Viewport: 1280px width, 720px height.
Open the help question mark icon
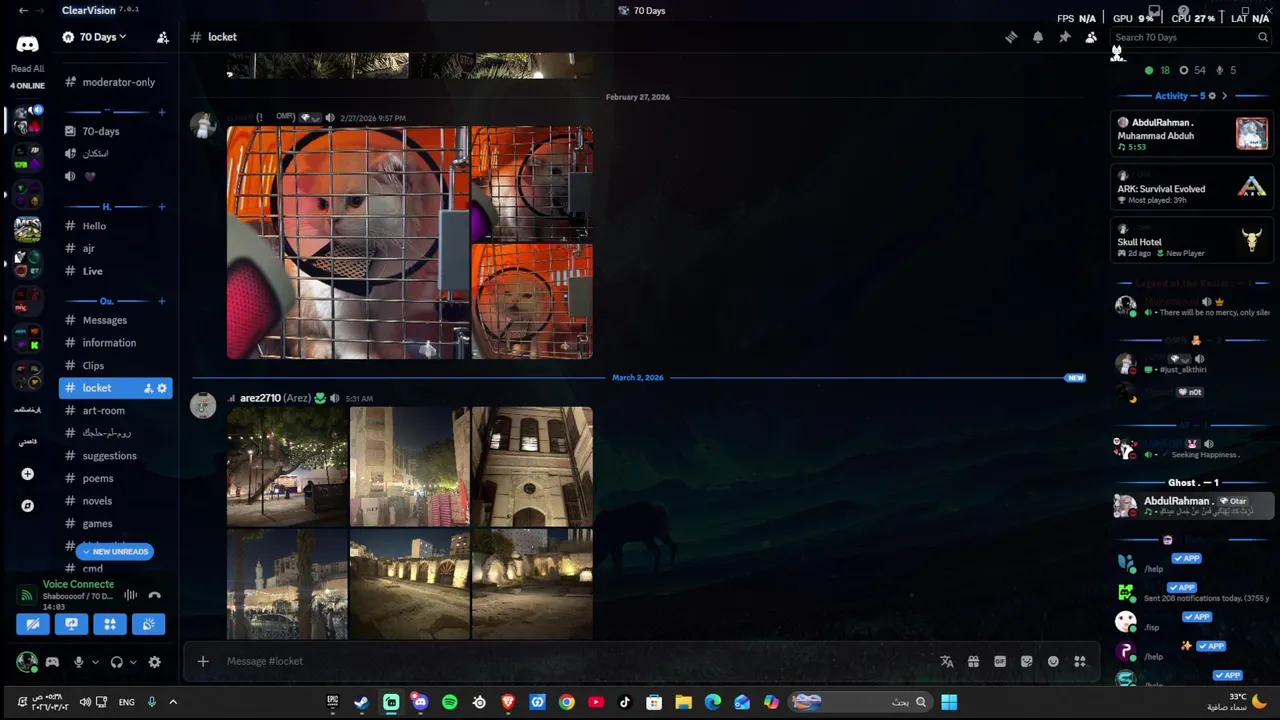click(x=1183, y=12)
